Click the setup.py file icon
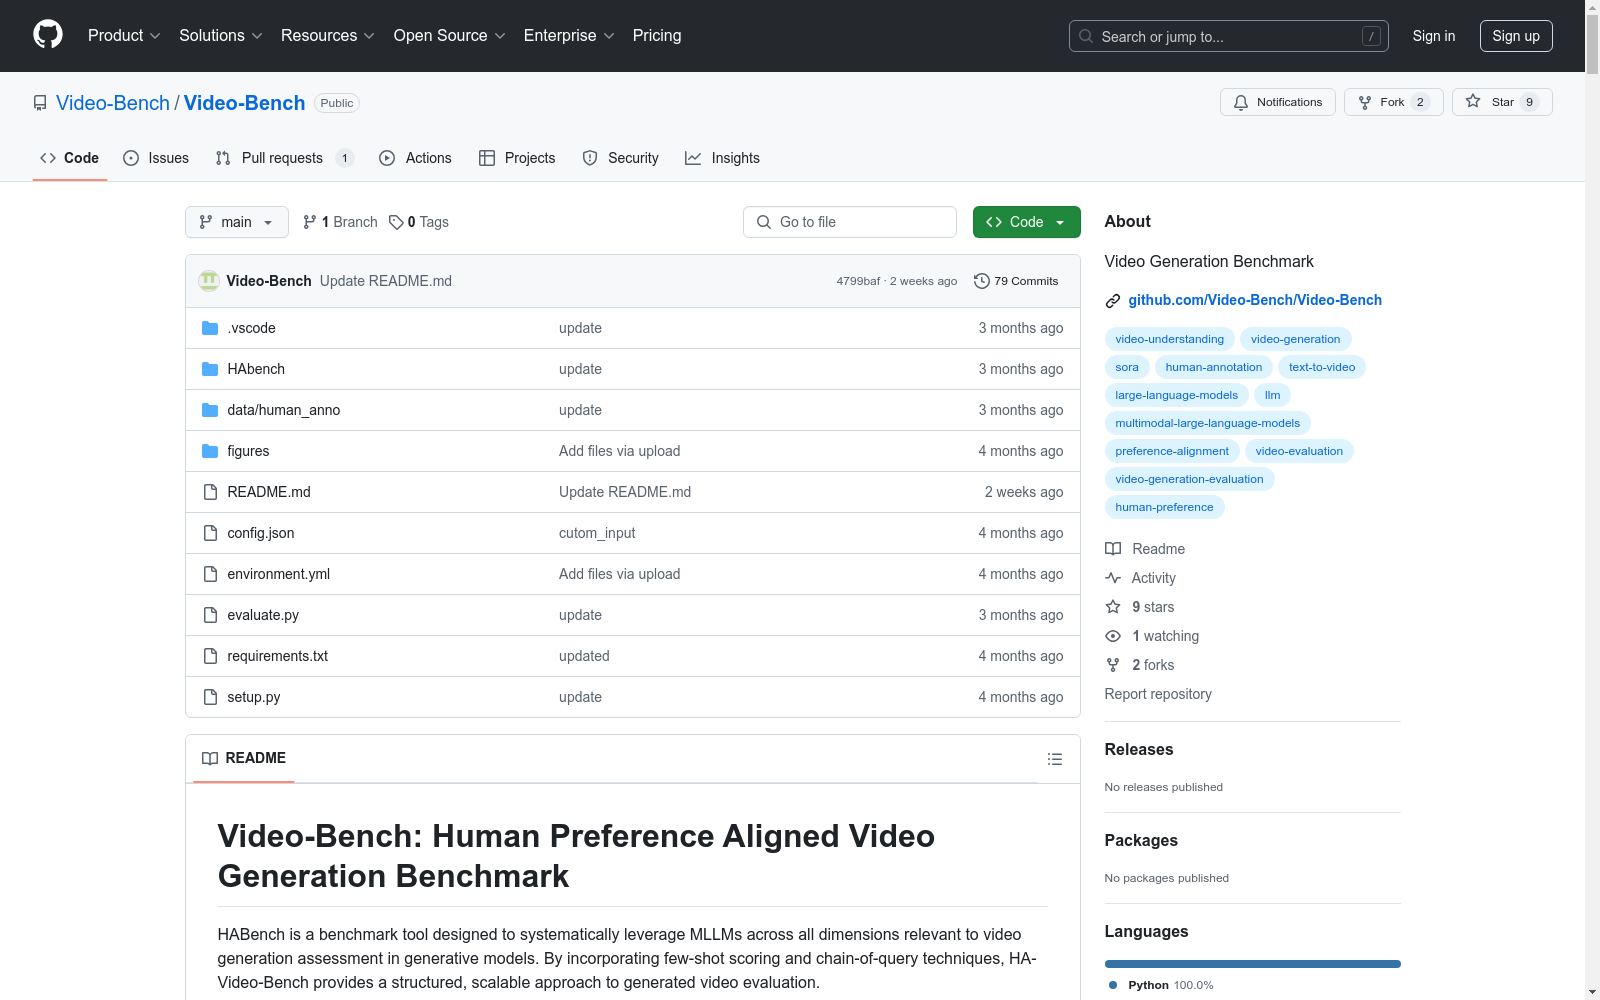This screenshot has height=1000, width=1600. point(210,697)
